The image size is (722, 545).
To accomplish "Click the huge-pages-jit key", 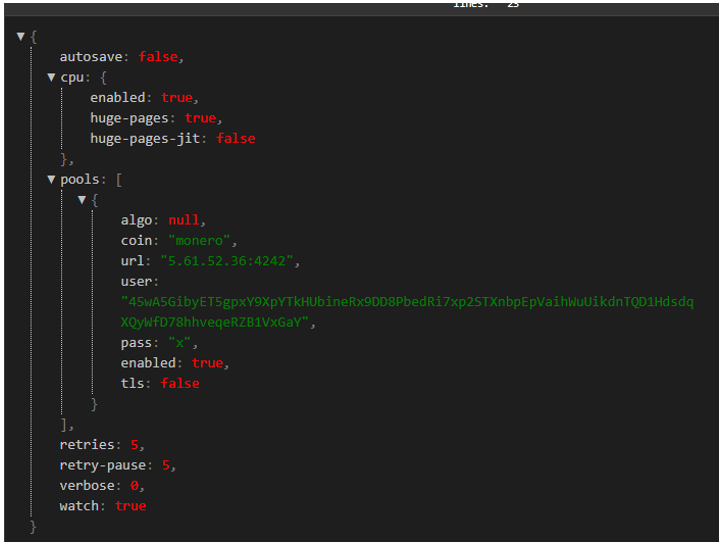I will (x=145, y=139).
